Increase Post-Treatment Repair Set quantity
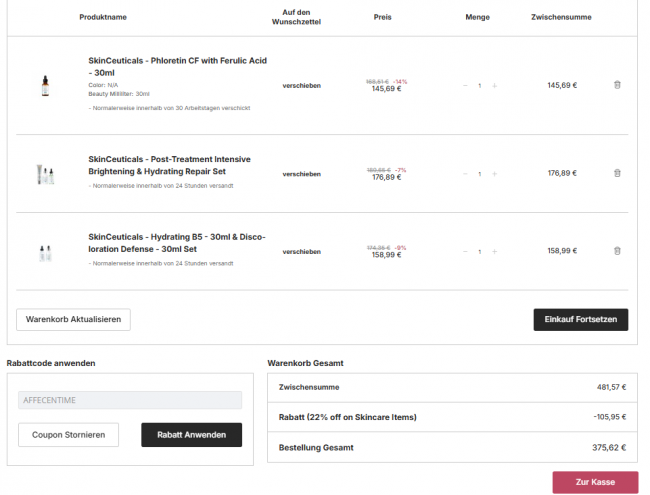 (x=494, y=173)
